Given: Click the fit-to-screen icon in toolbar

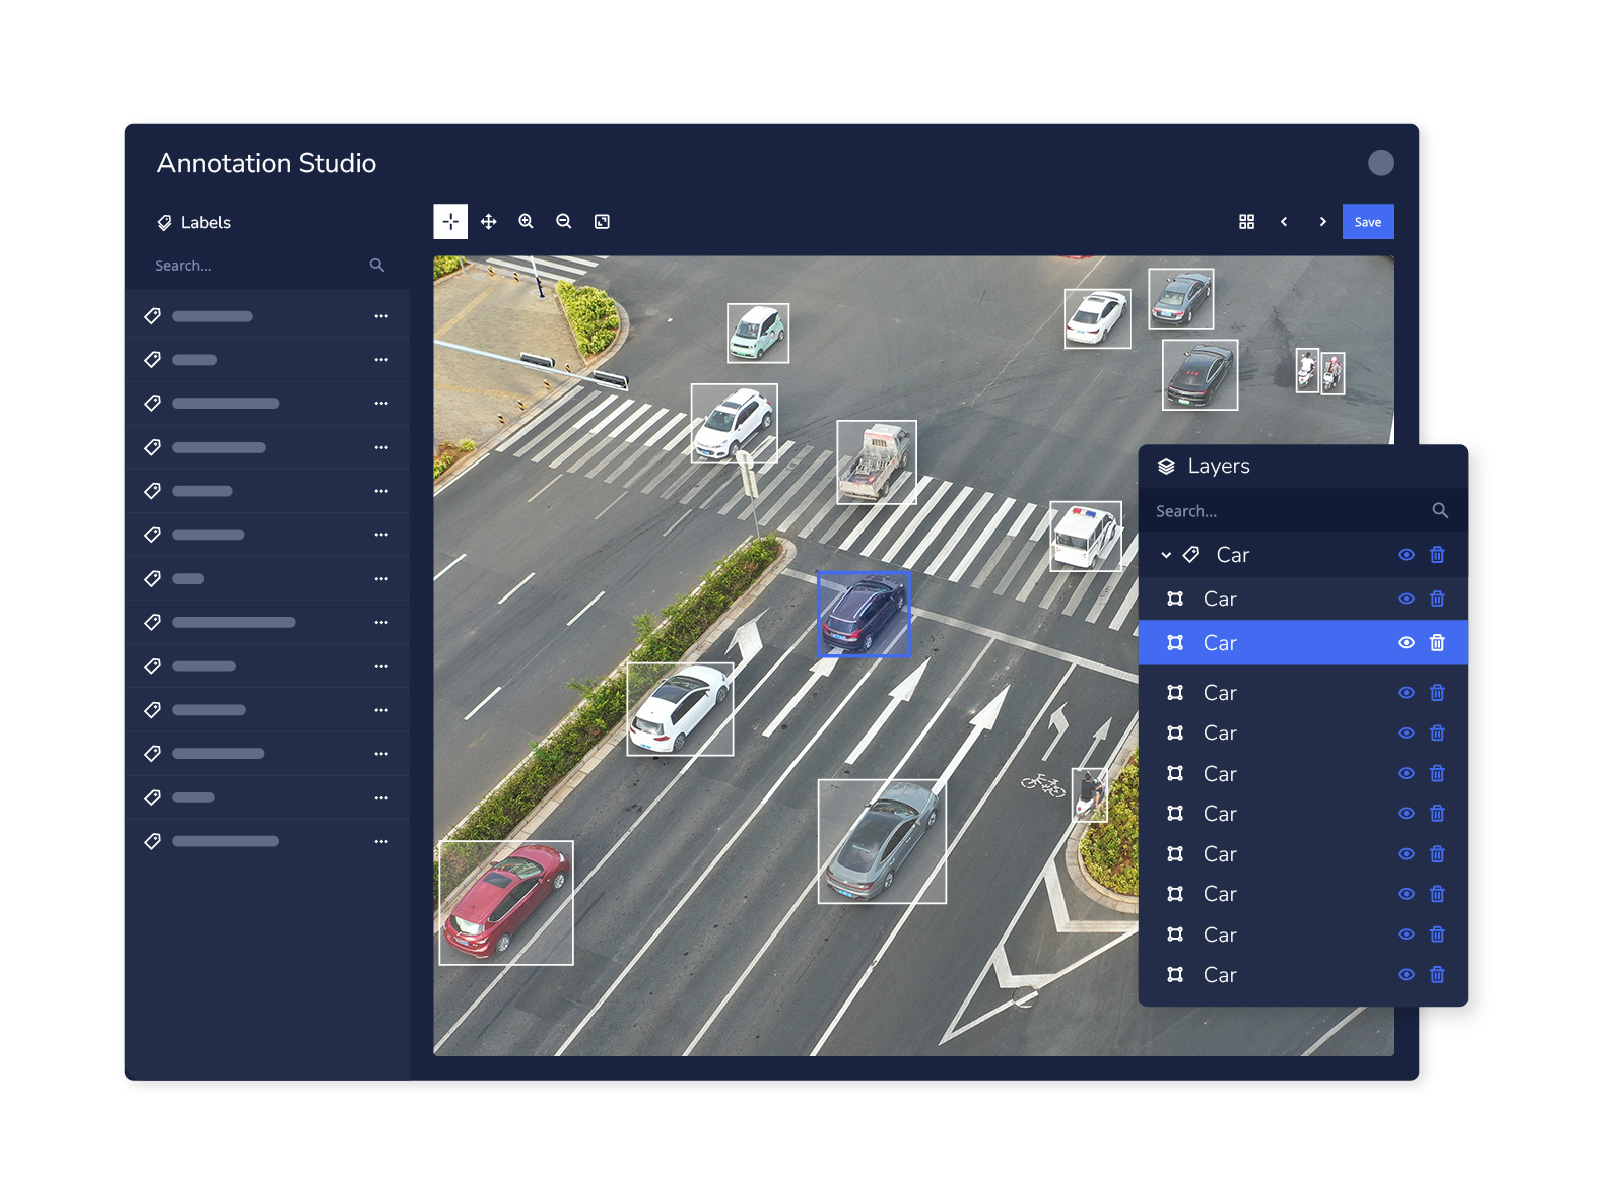Looking at the screenshot, I should pos(602,222).
